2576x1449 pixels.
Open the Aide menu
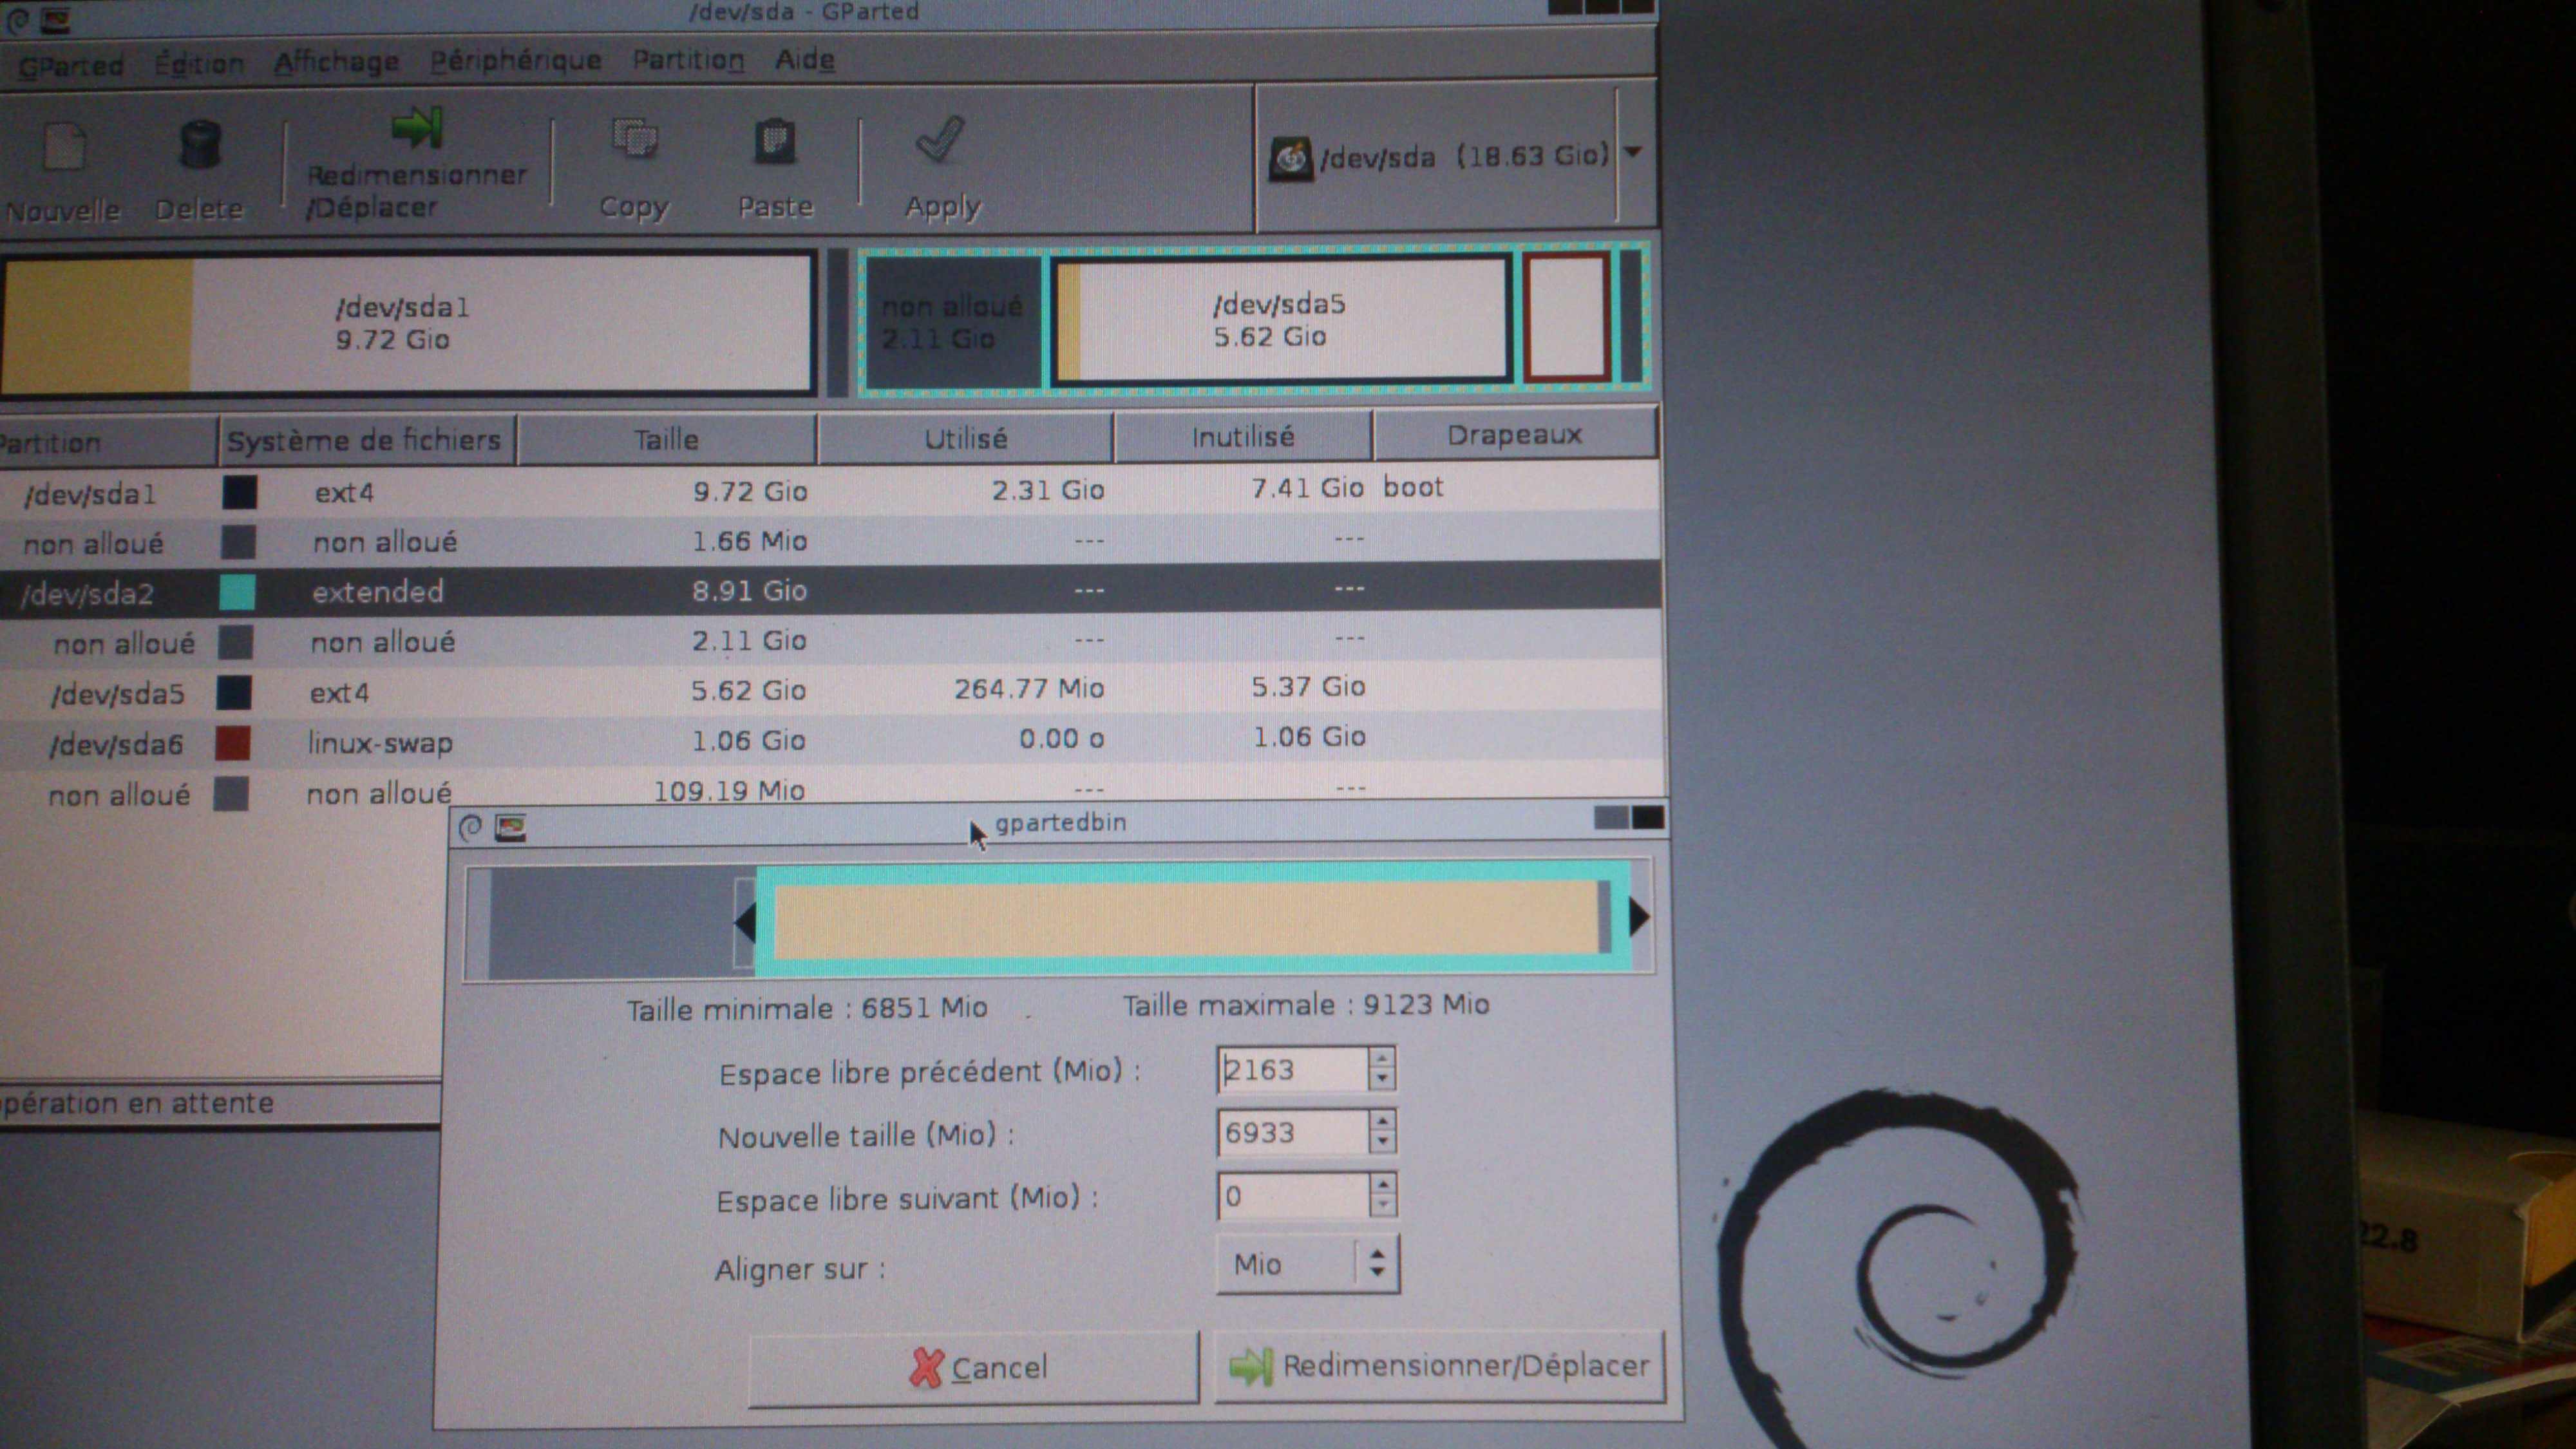805,59
